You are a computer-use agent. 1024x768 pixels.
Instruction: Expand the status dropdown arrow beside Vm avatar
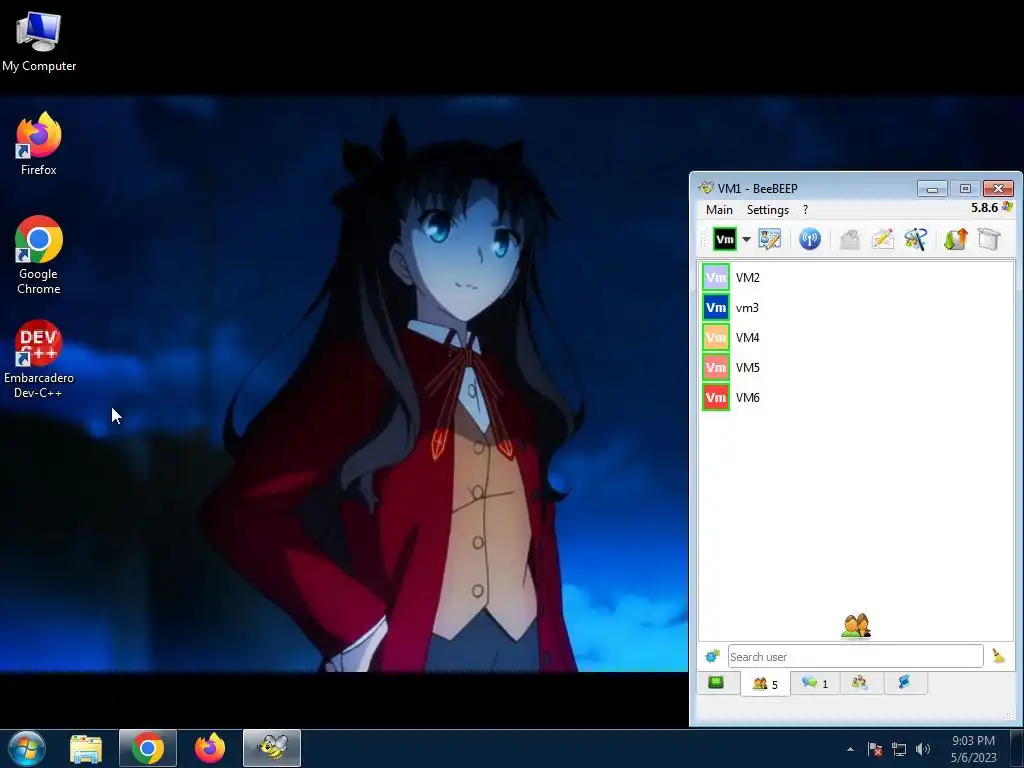746,239
